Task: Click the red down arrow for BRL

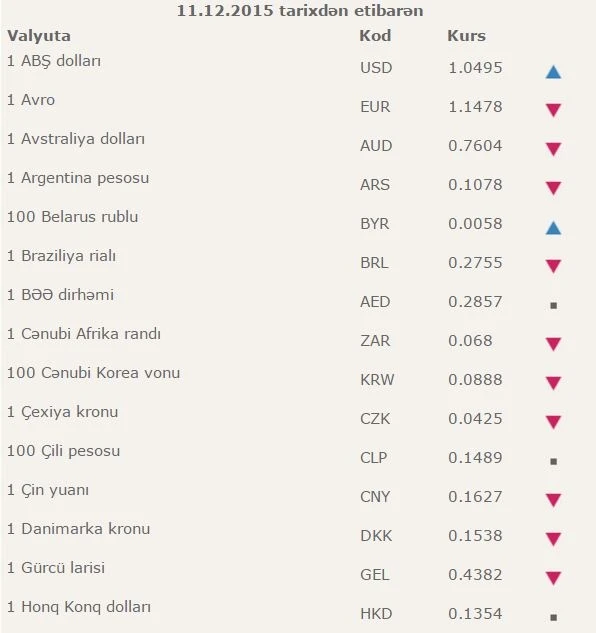Action: pyautogui.click(x=553, y=266)
